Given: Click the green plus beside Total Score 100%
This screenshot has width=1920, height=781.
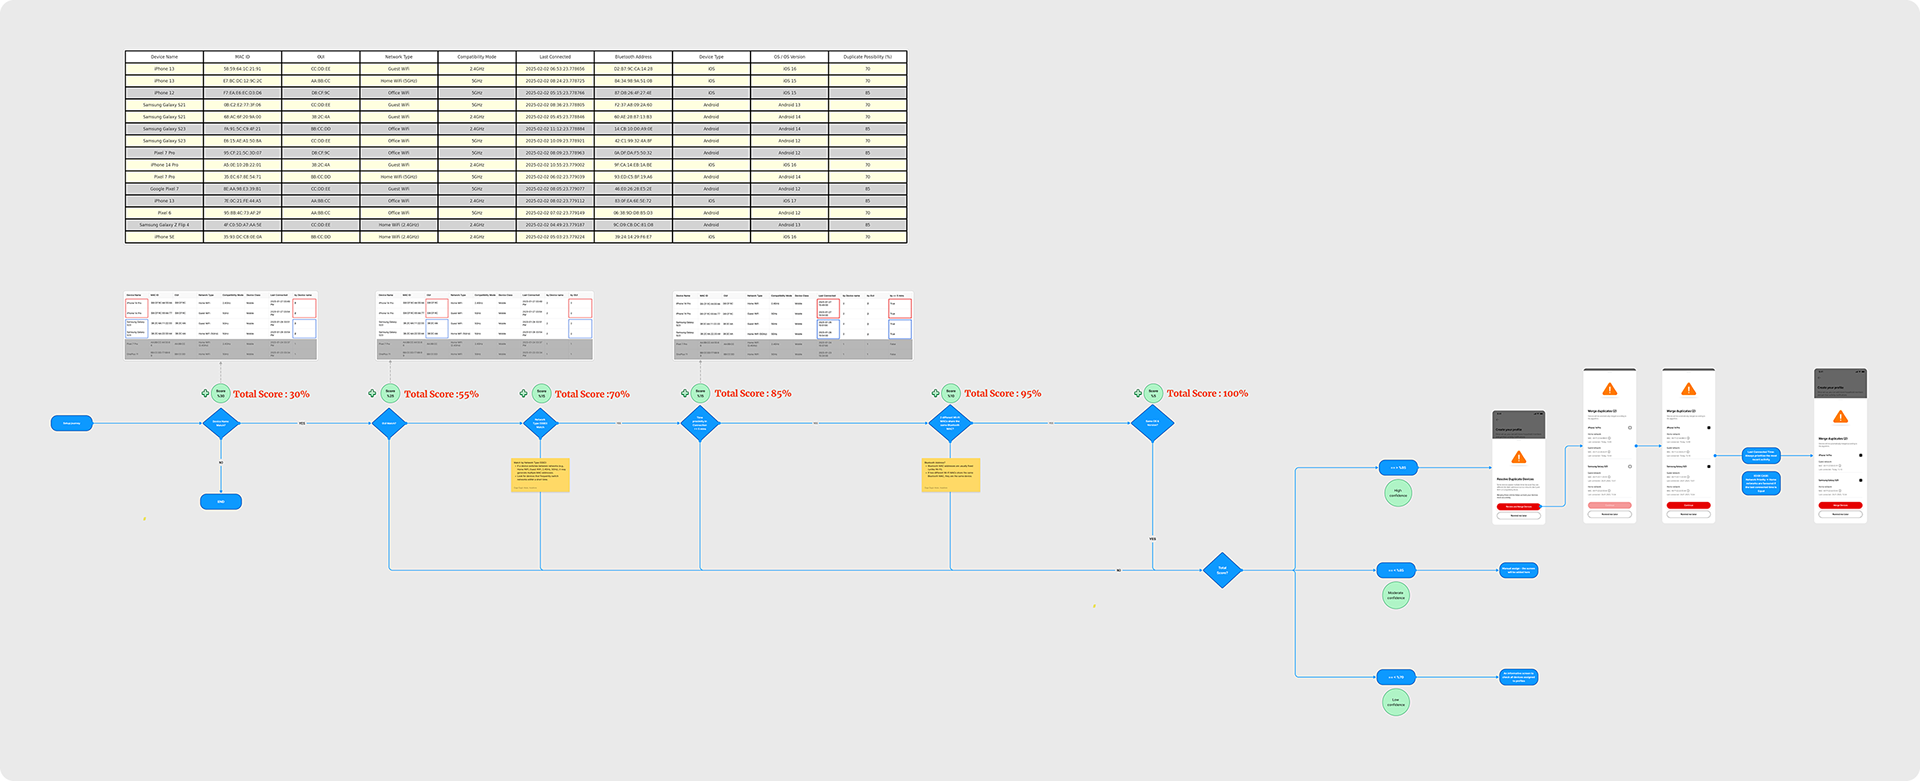Looking at the screenshot, I should tap(1137, 393).
